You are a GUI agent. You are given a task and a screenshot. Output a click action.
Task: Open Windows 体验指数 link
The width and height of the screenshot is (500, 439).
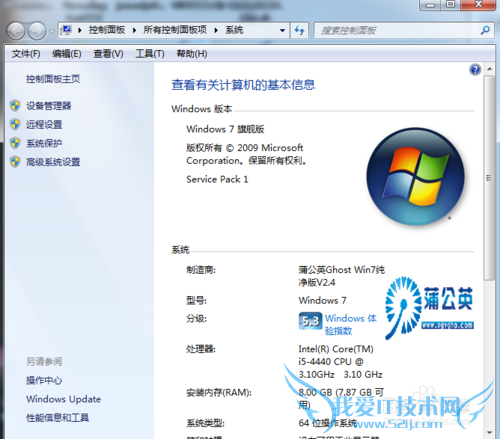pos(351,324)
